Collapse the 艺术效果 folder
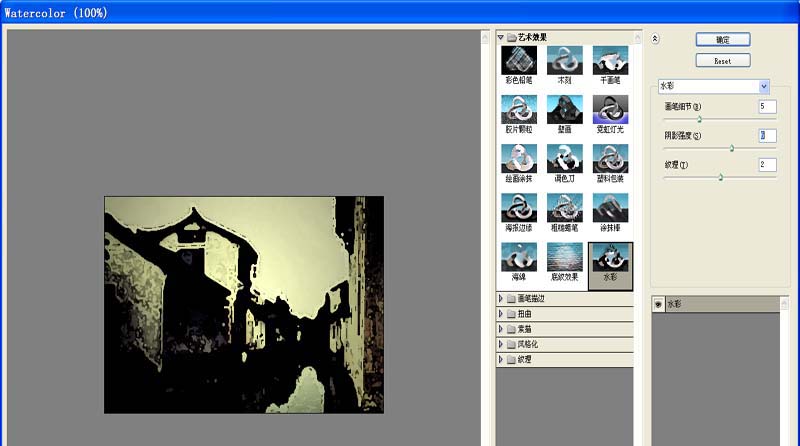The image size is (800, 446). 501,37
